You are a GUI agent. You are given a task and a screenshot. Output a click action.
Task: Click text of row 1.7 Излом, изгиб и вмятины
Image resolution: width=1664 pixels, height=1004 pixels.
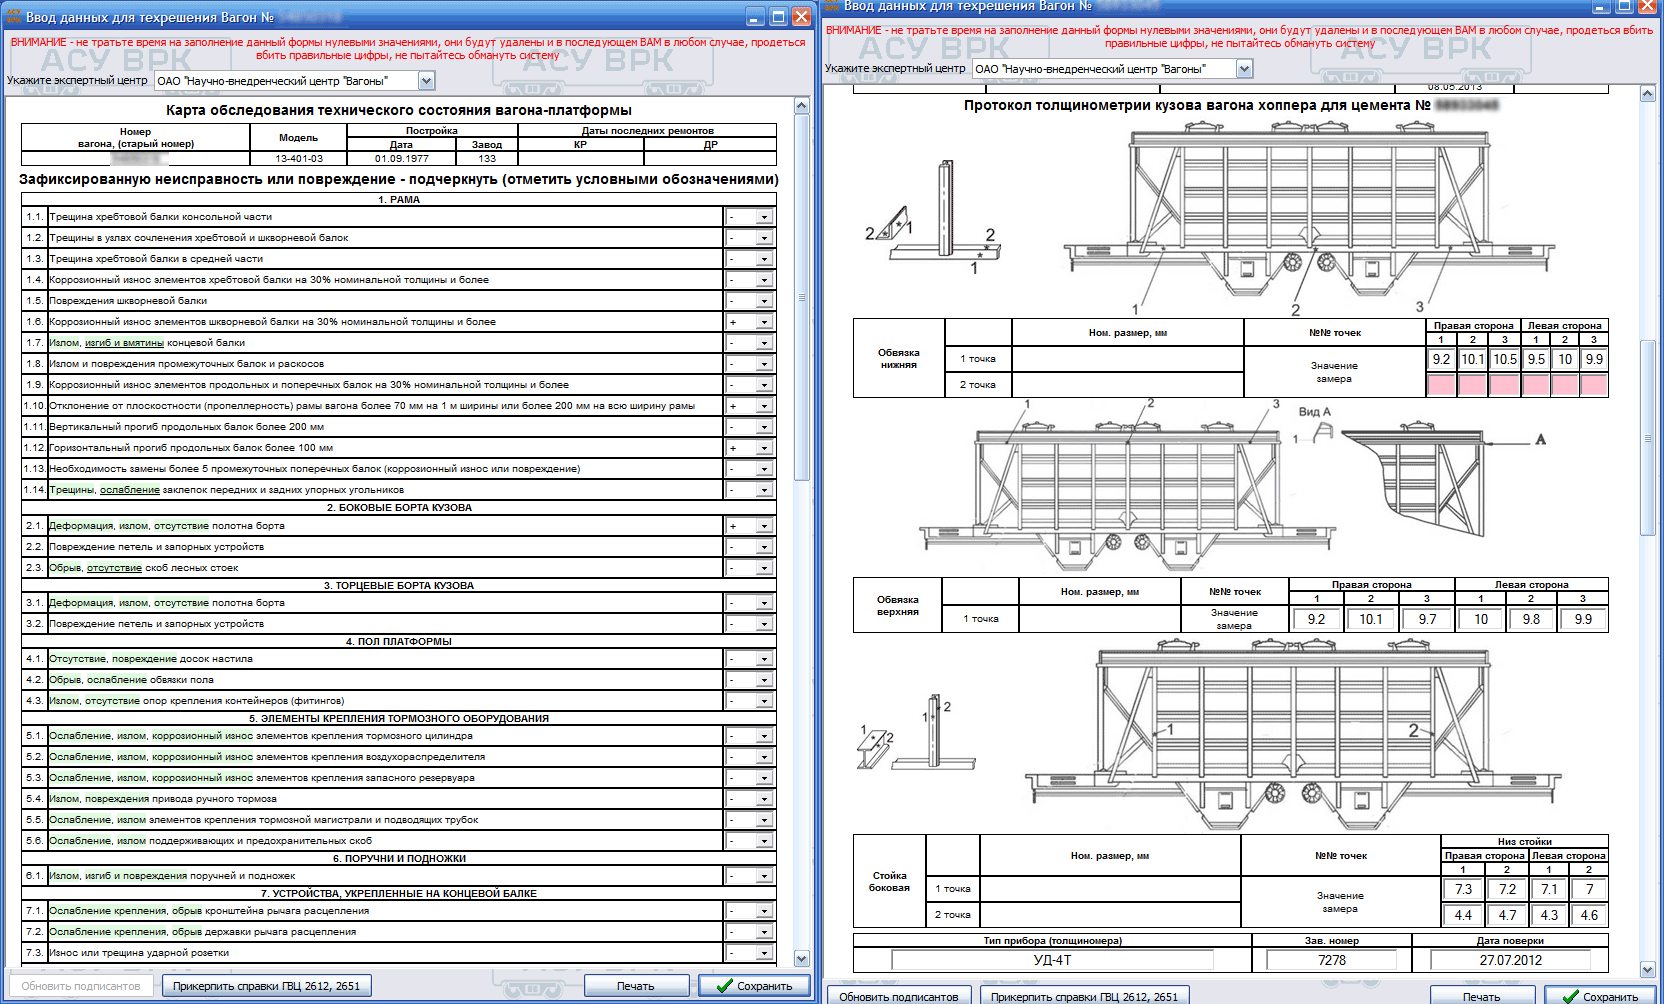click(x=147, y=343)
